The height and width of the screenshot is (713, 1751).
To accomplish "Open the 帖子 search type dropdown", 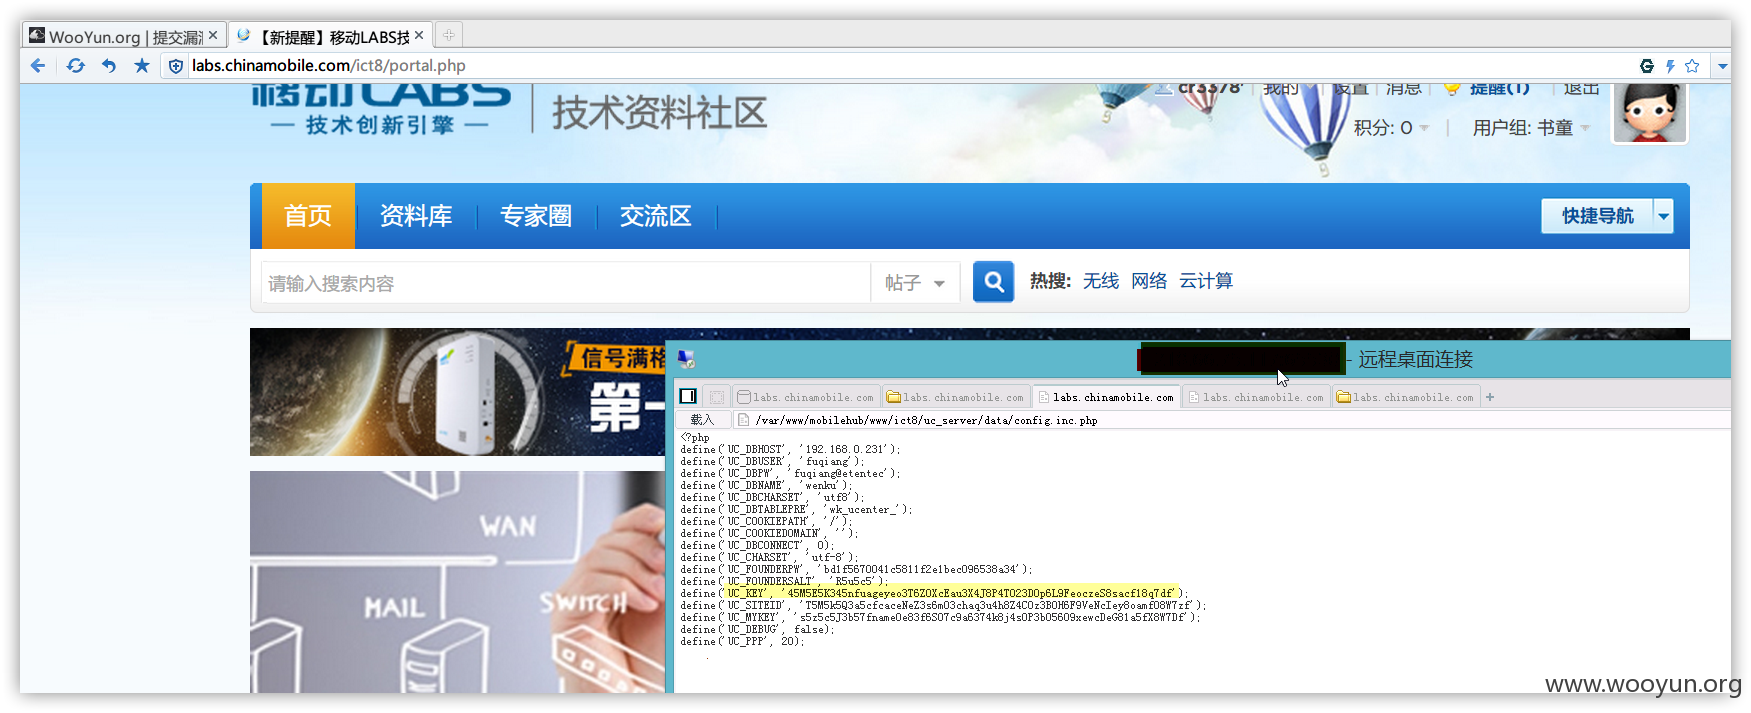I will [x=915, y=283].
